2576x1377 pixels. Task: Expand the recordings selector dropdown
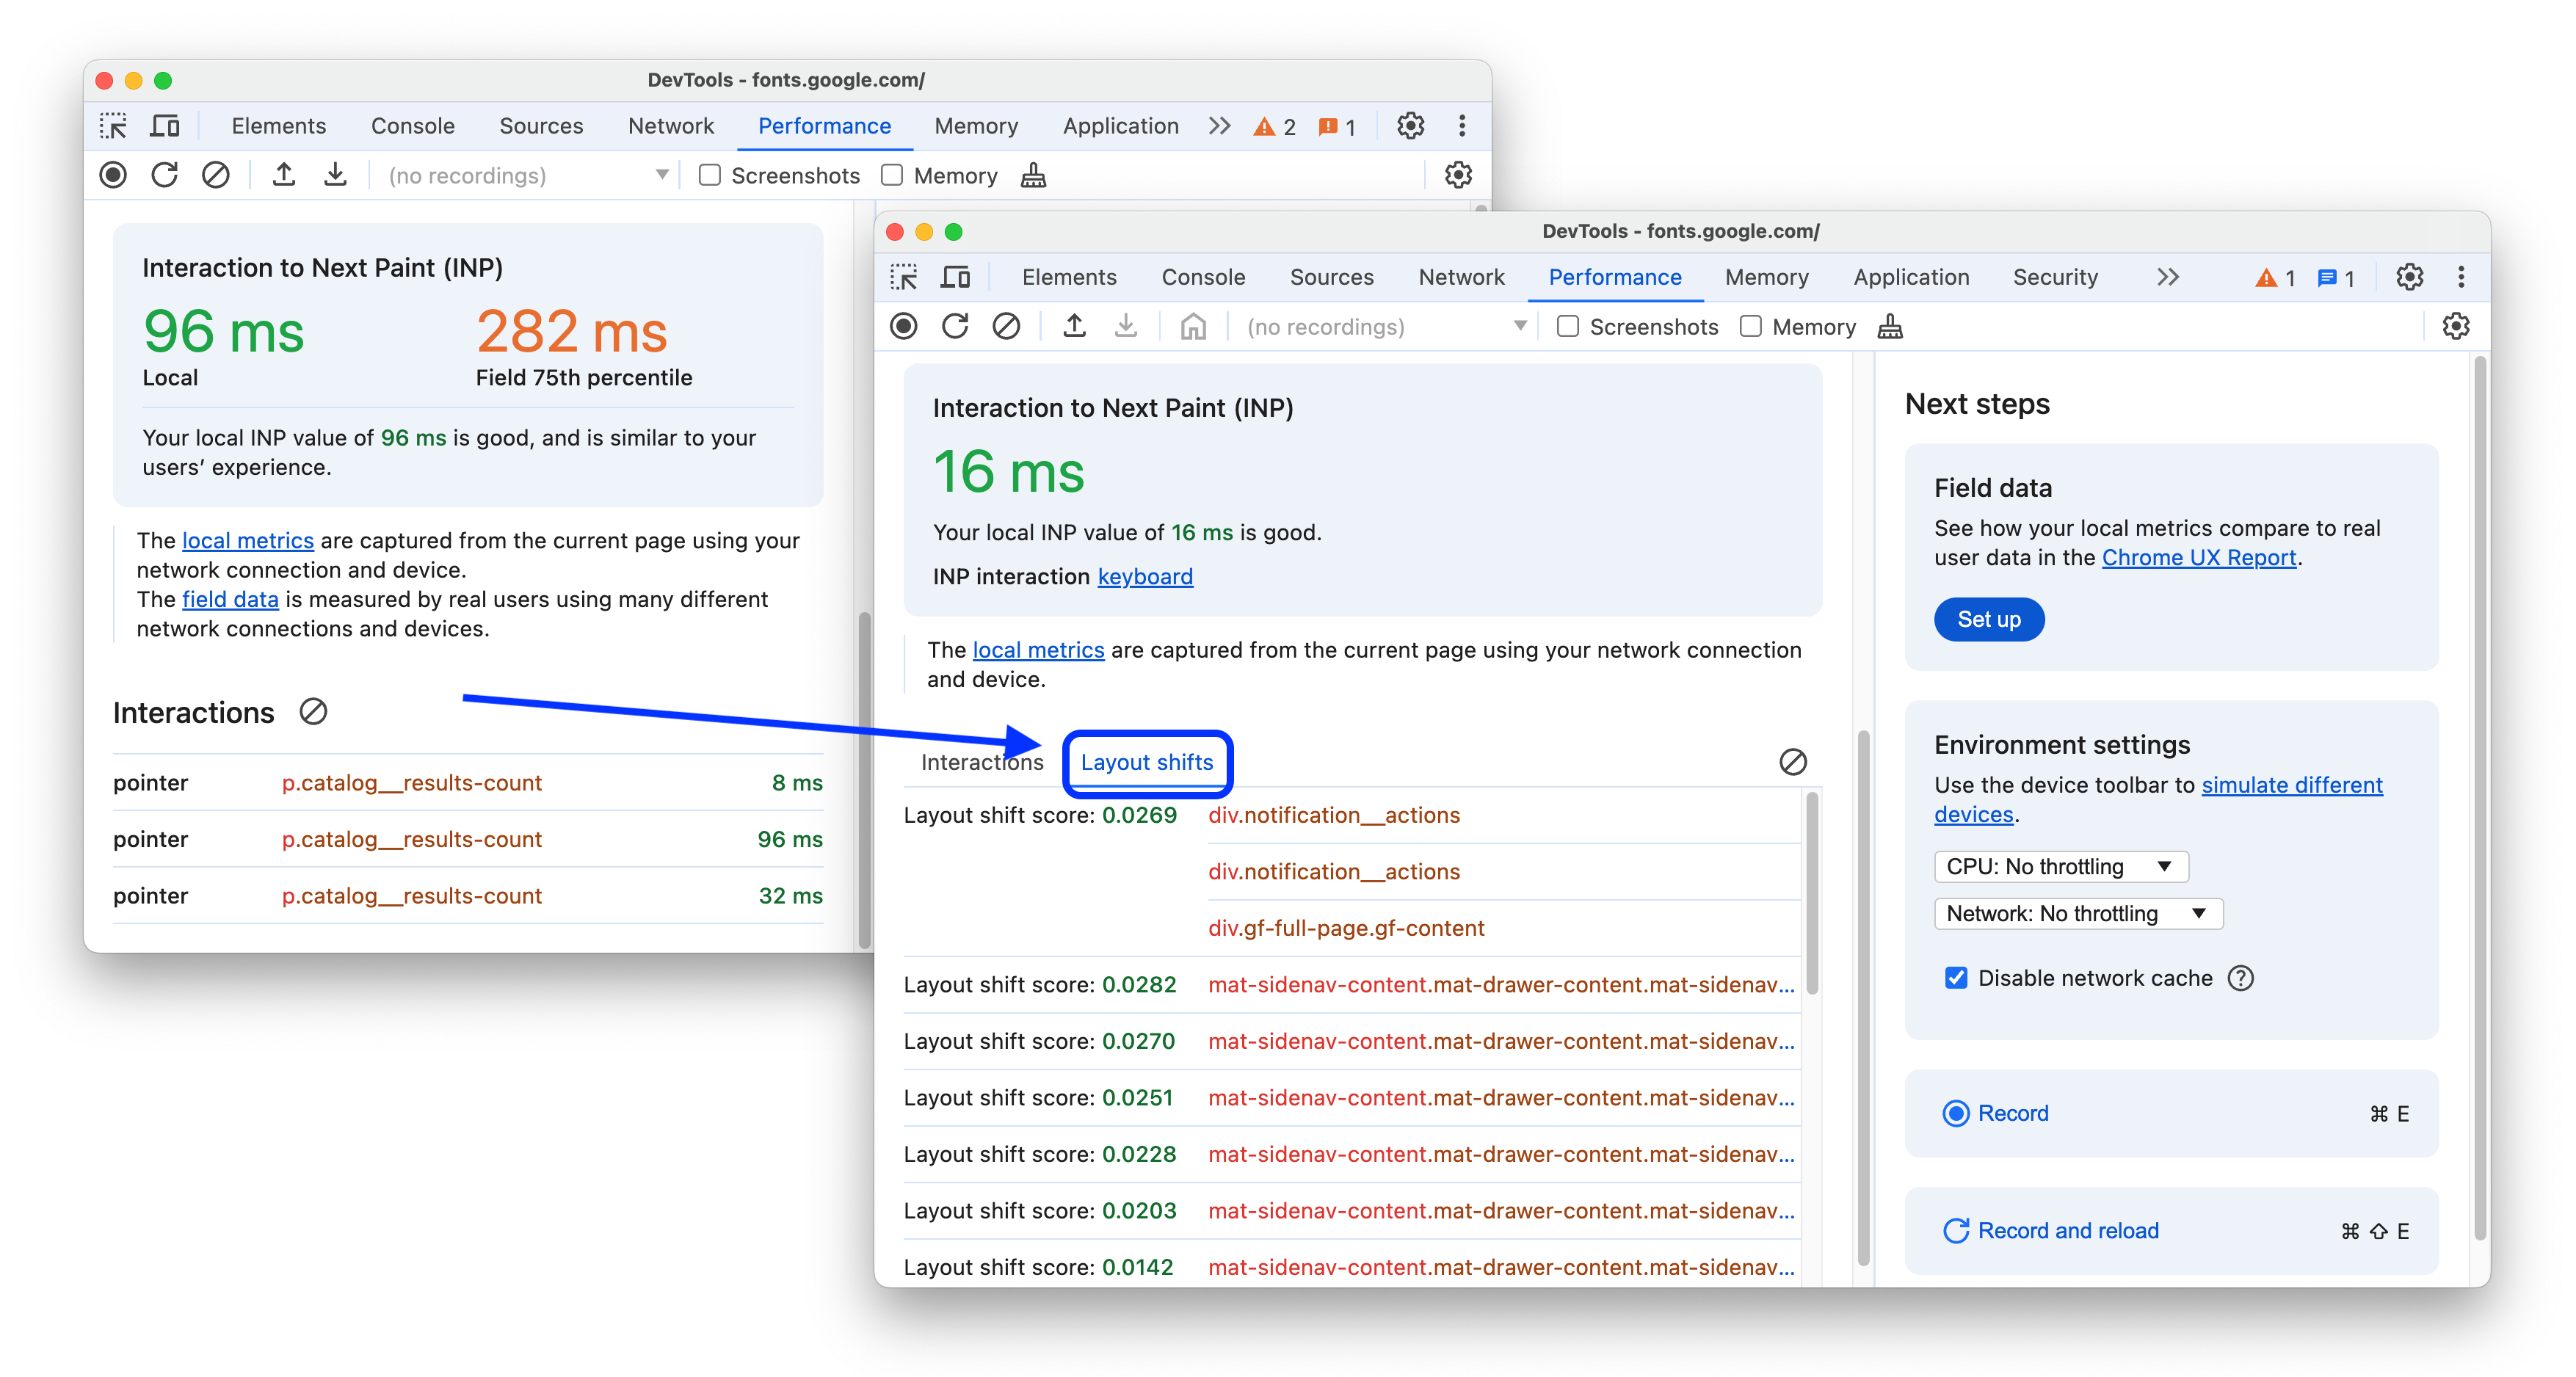pos(1514,327)
